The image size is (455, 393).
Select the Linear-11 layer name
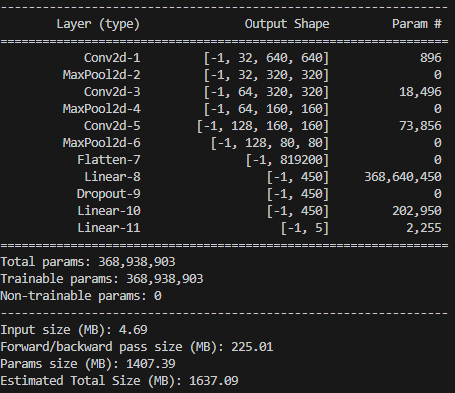pos(109,228)
